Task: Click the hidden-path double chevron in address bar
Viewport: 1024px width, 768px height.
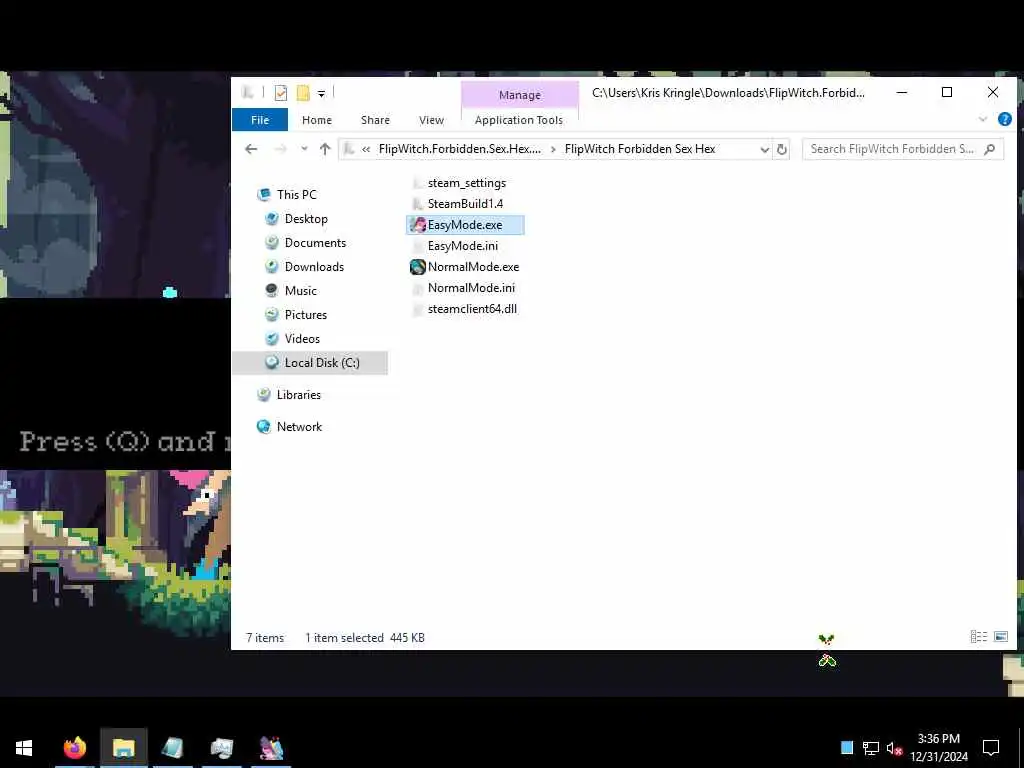Action: pos(366,150)
